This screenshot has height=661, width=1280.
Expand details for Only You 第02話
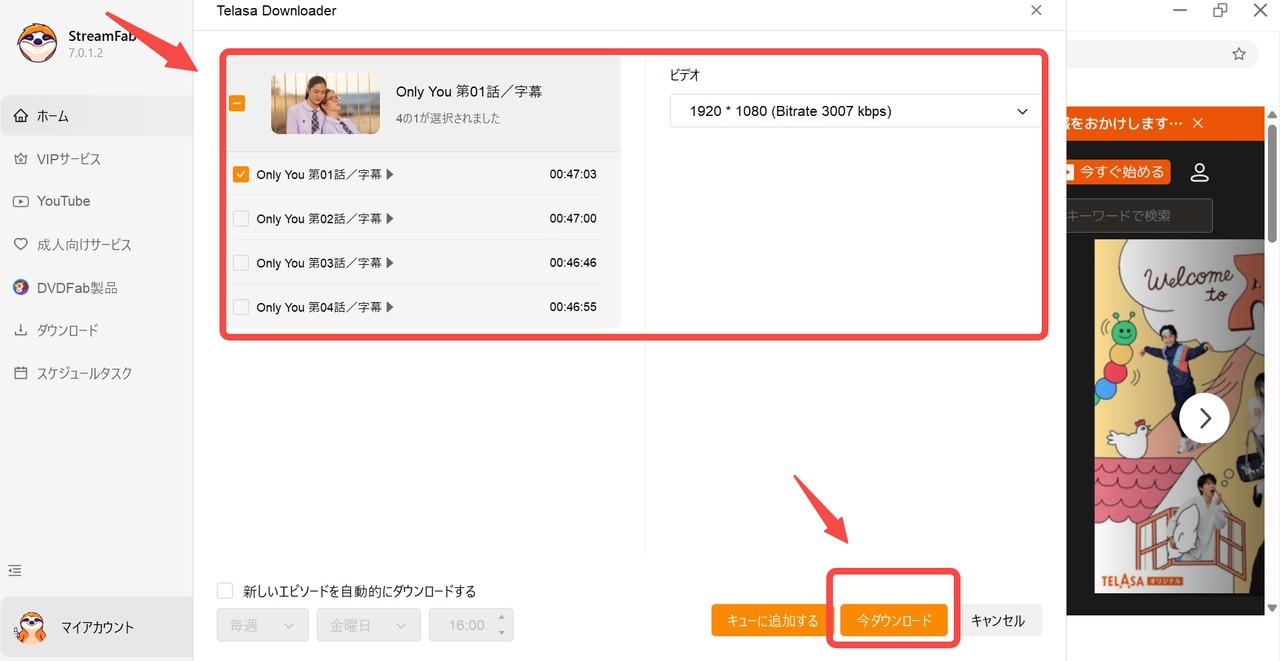(391, 218)
